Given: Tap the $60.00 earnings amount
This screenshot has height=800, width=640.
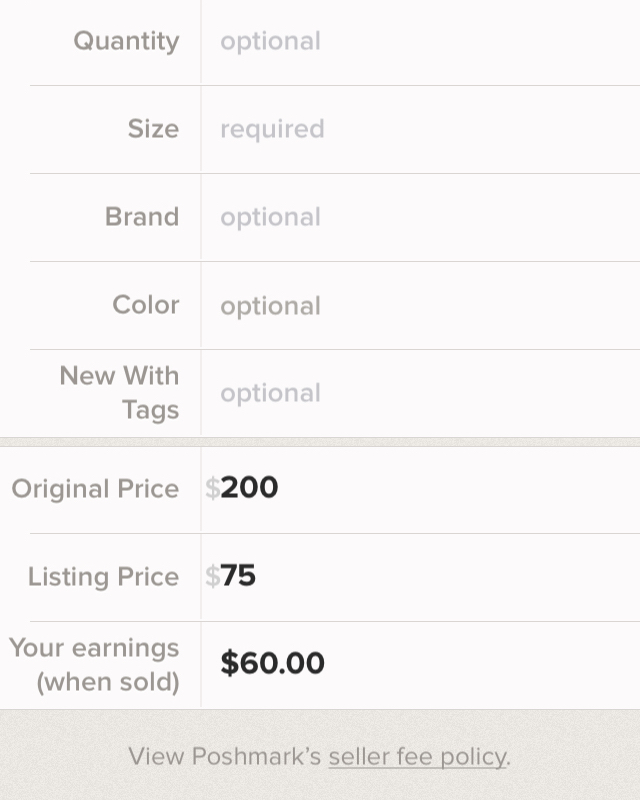Looking at the screenshot, I should pos(272,664).
